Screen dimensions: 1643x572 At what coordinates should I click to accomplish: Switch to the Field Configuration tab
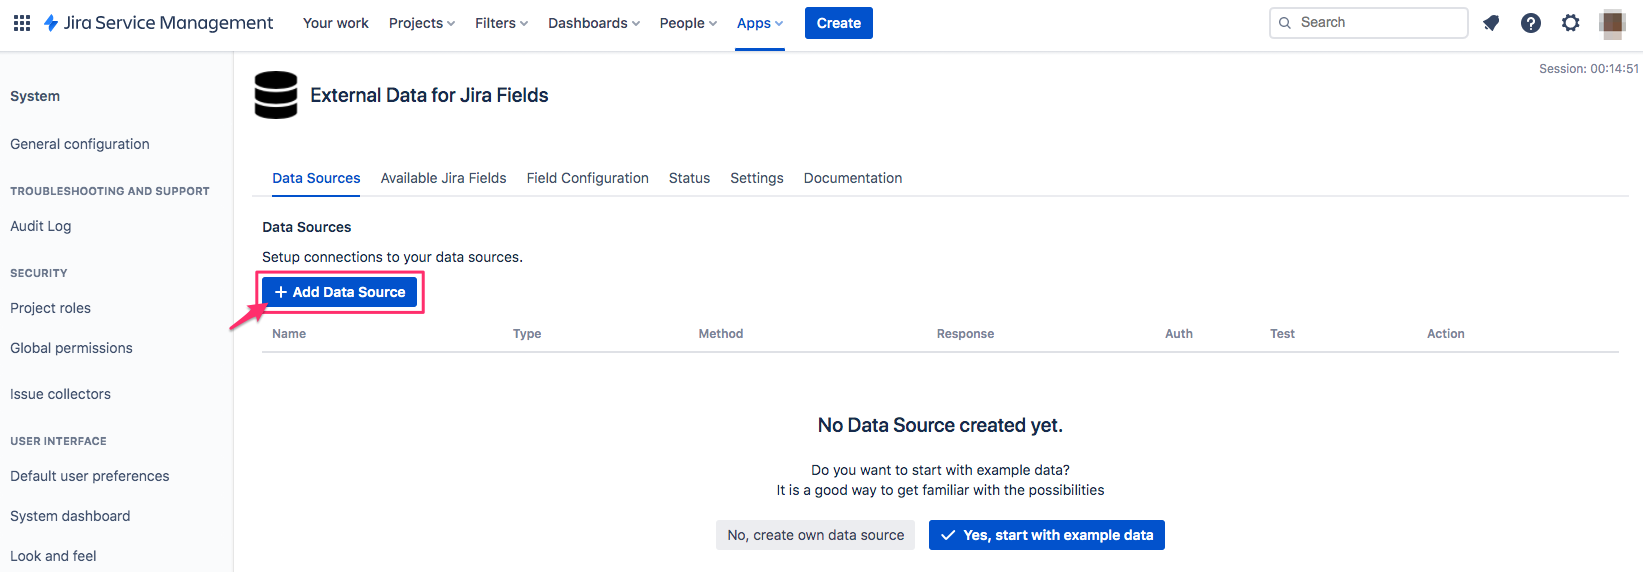[588, 178]
